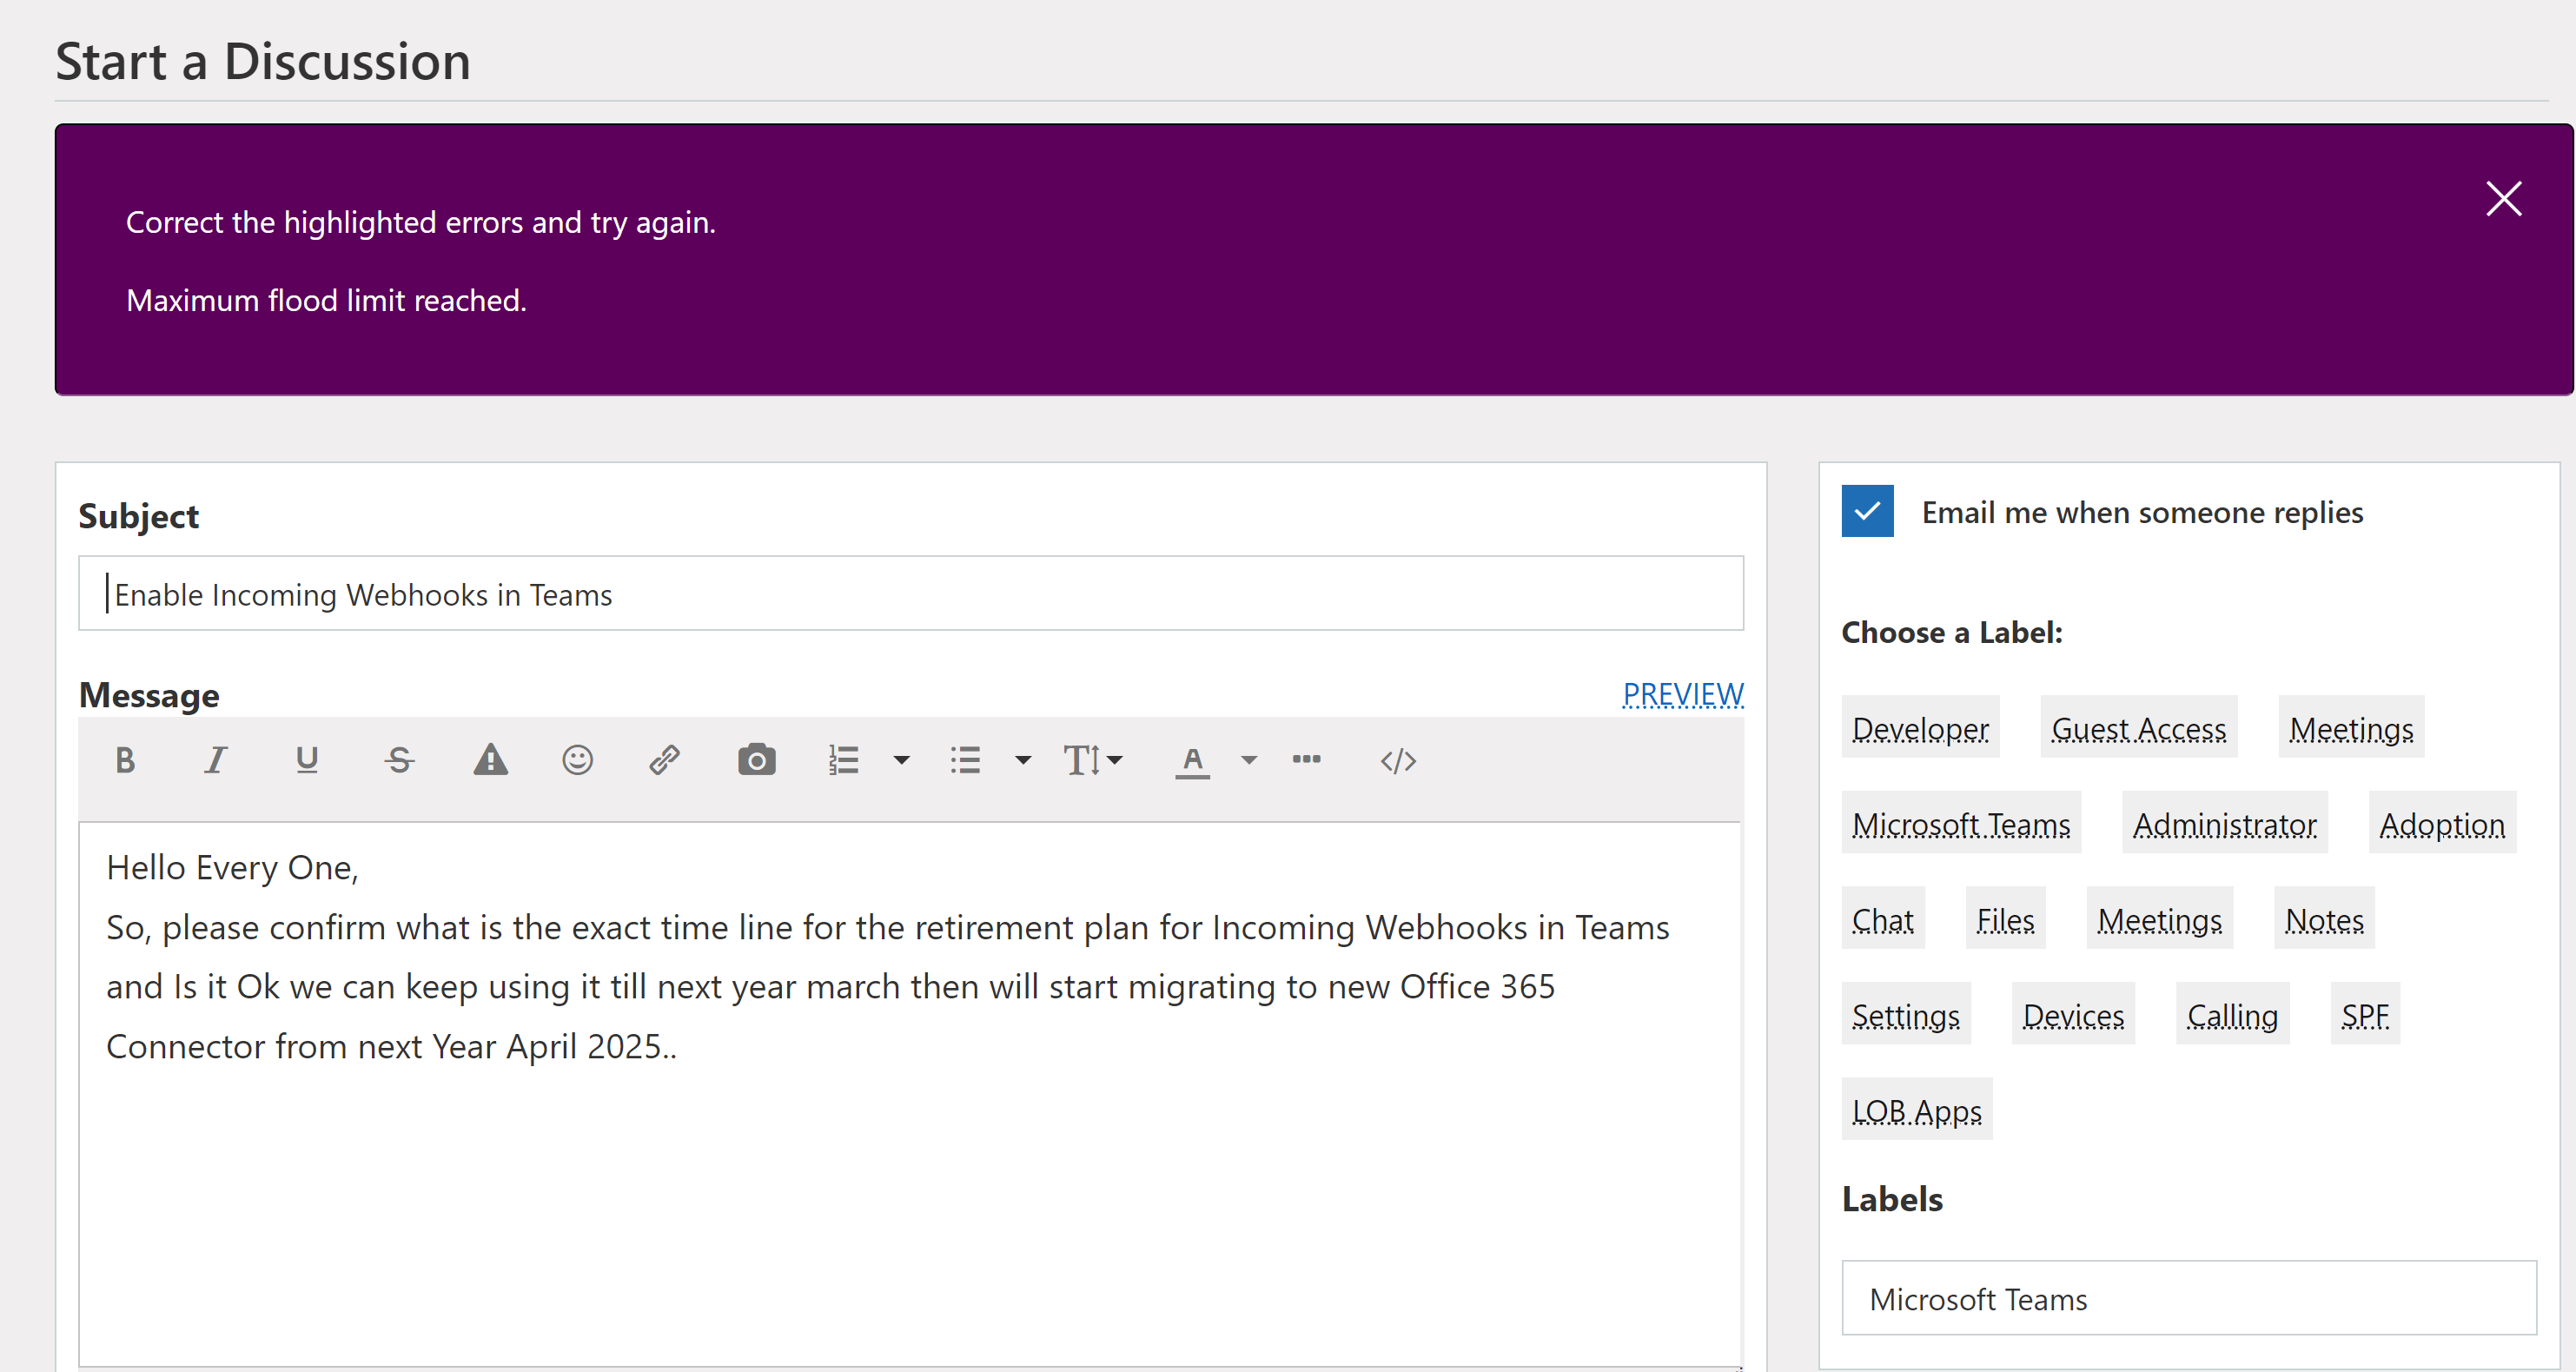Select the Notes label
The image size is (2576, 1372).
pyautogui.click(x=2324, y=918)
